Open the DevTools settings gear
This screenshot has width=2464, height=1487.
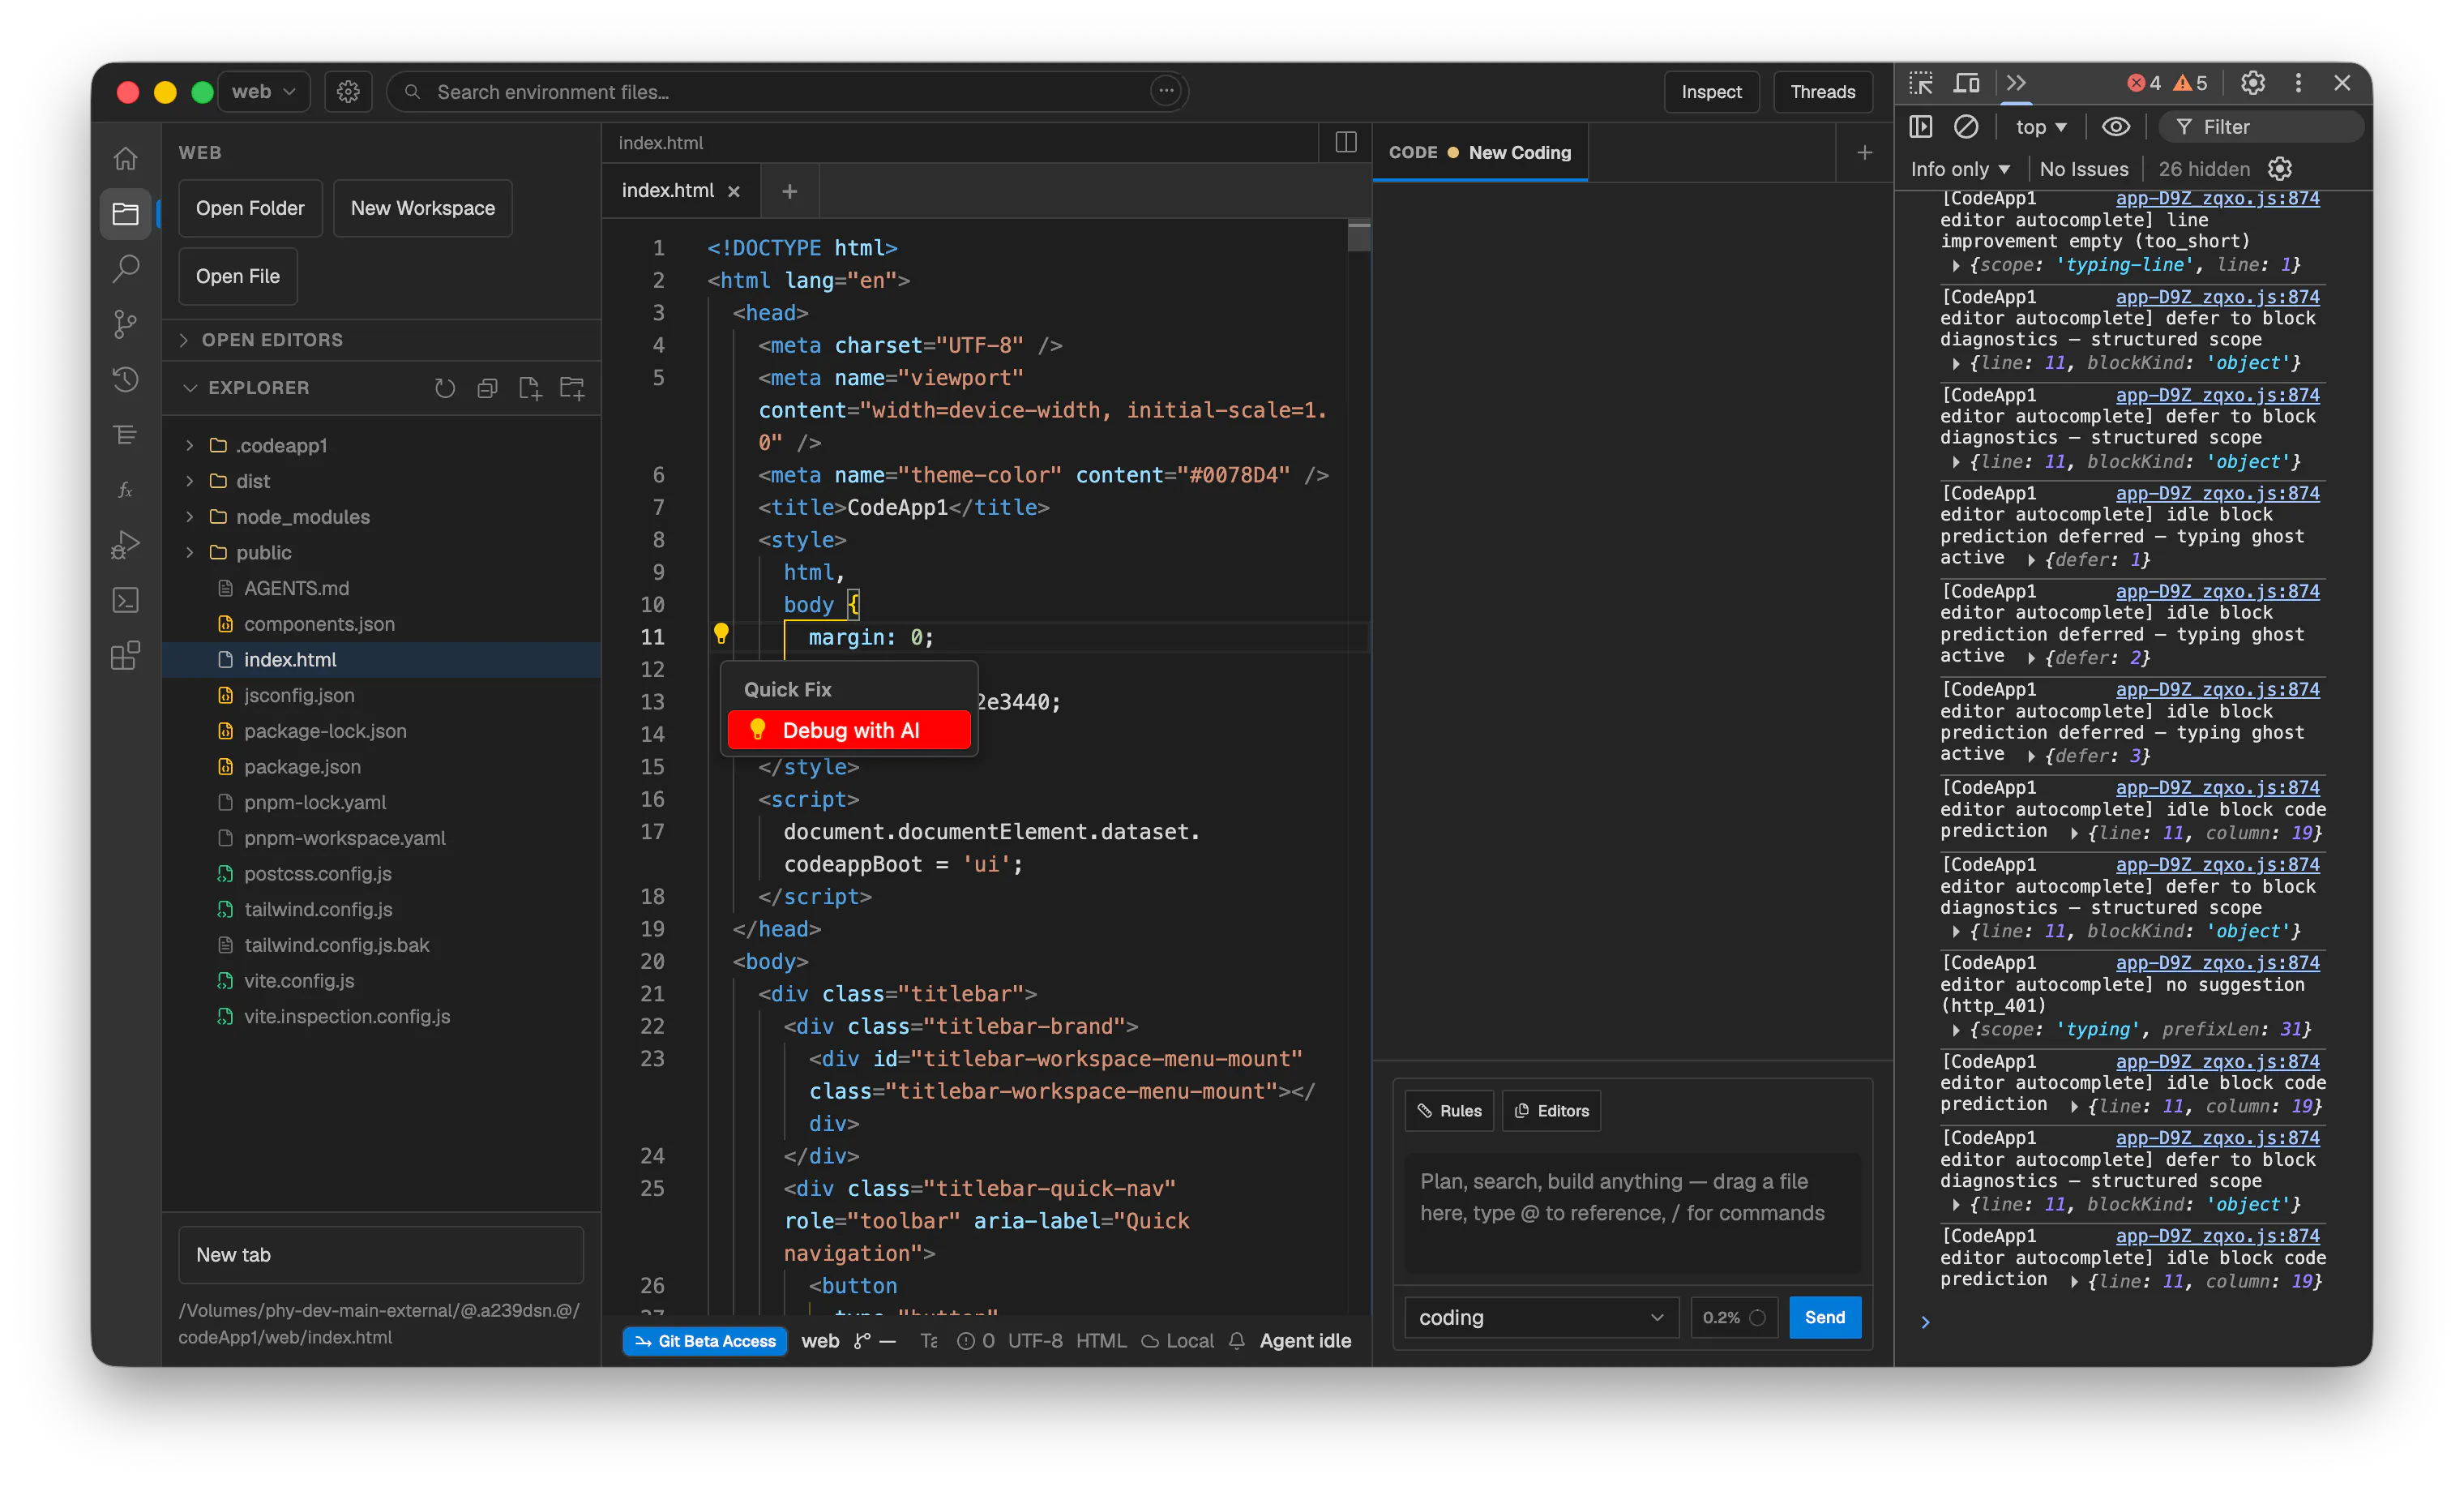(x=2252, y=83)
